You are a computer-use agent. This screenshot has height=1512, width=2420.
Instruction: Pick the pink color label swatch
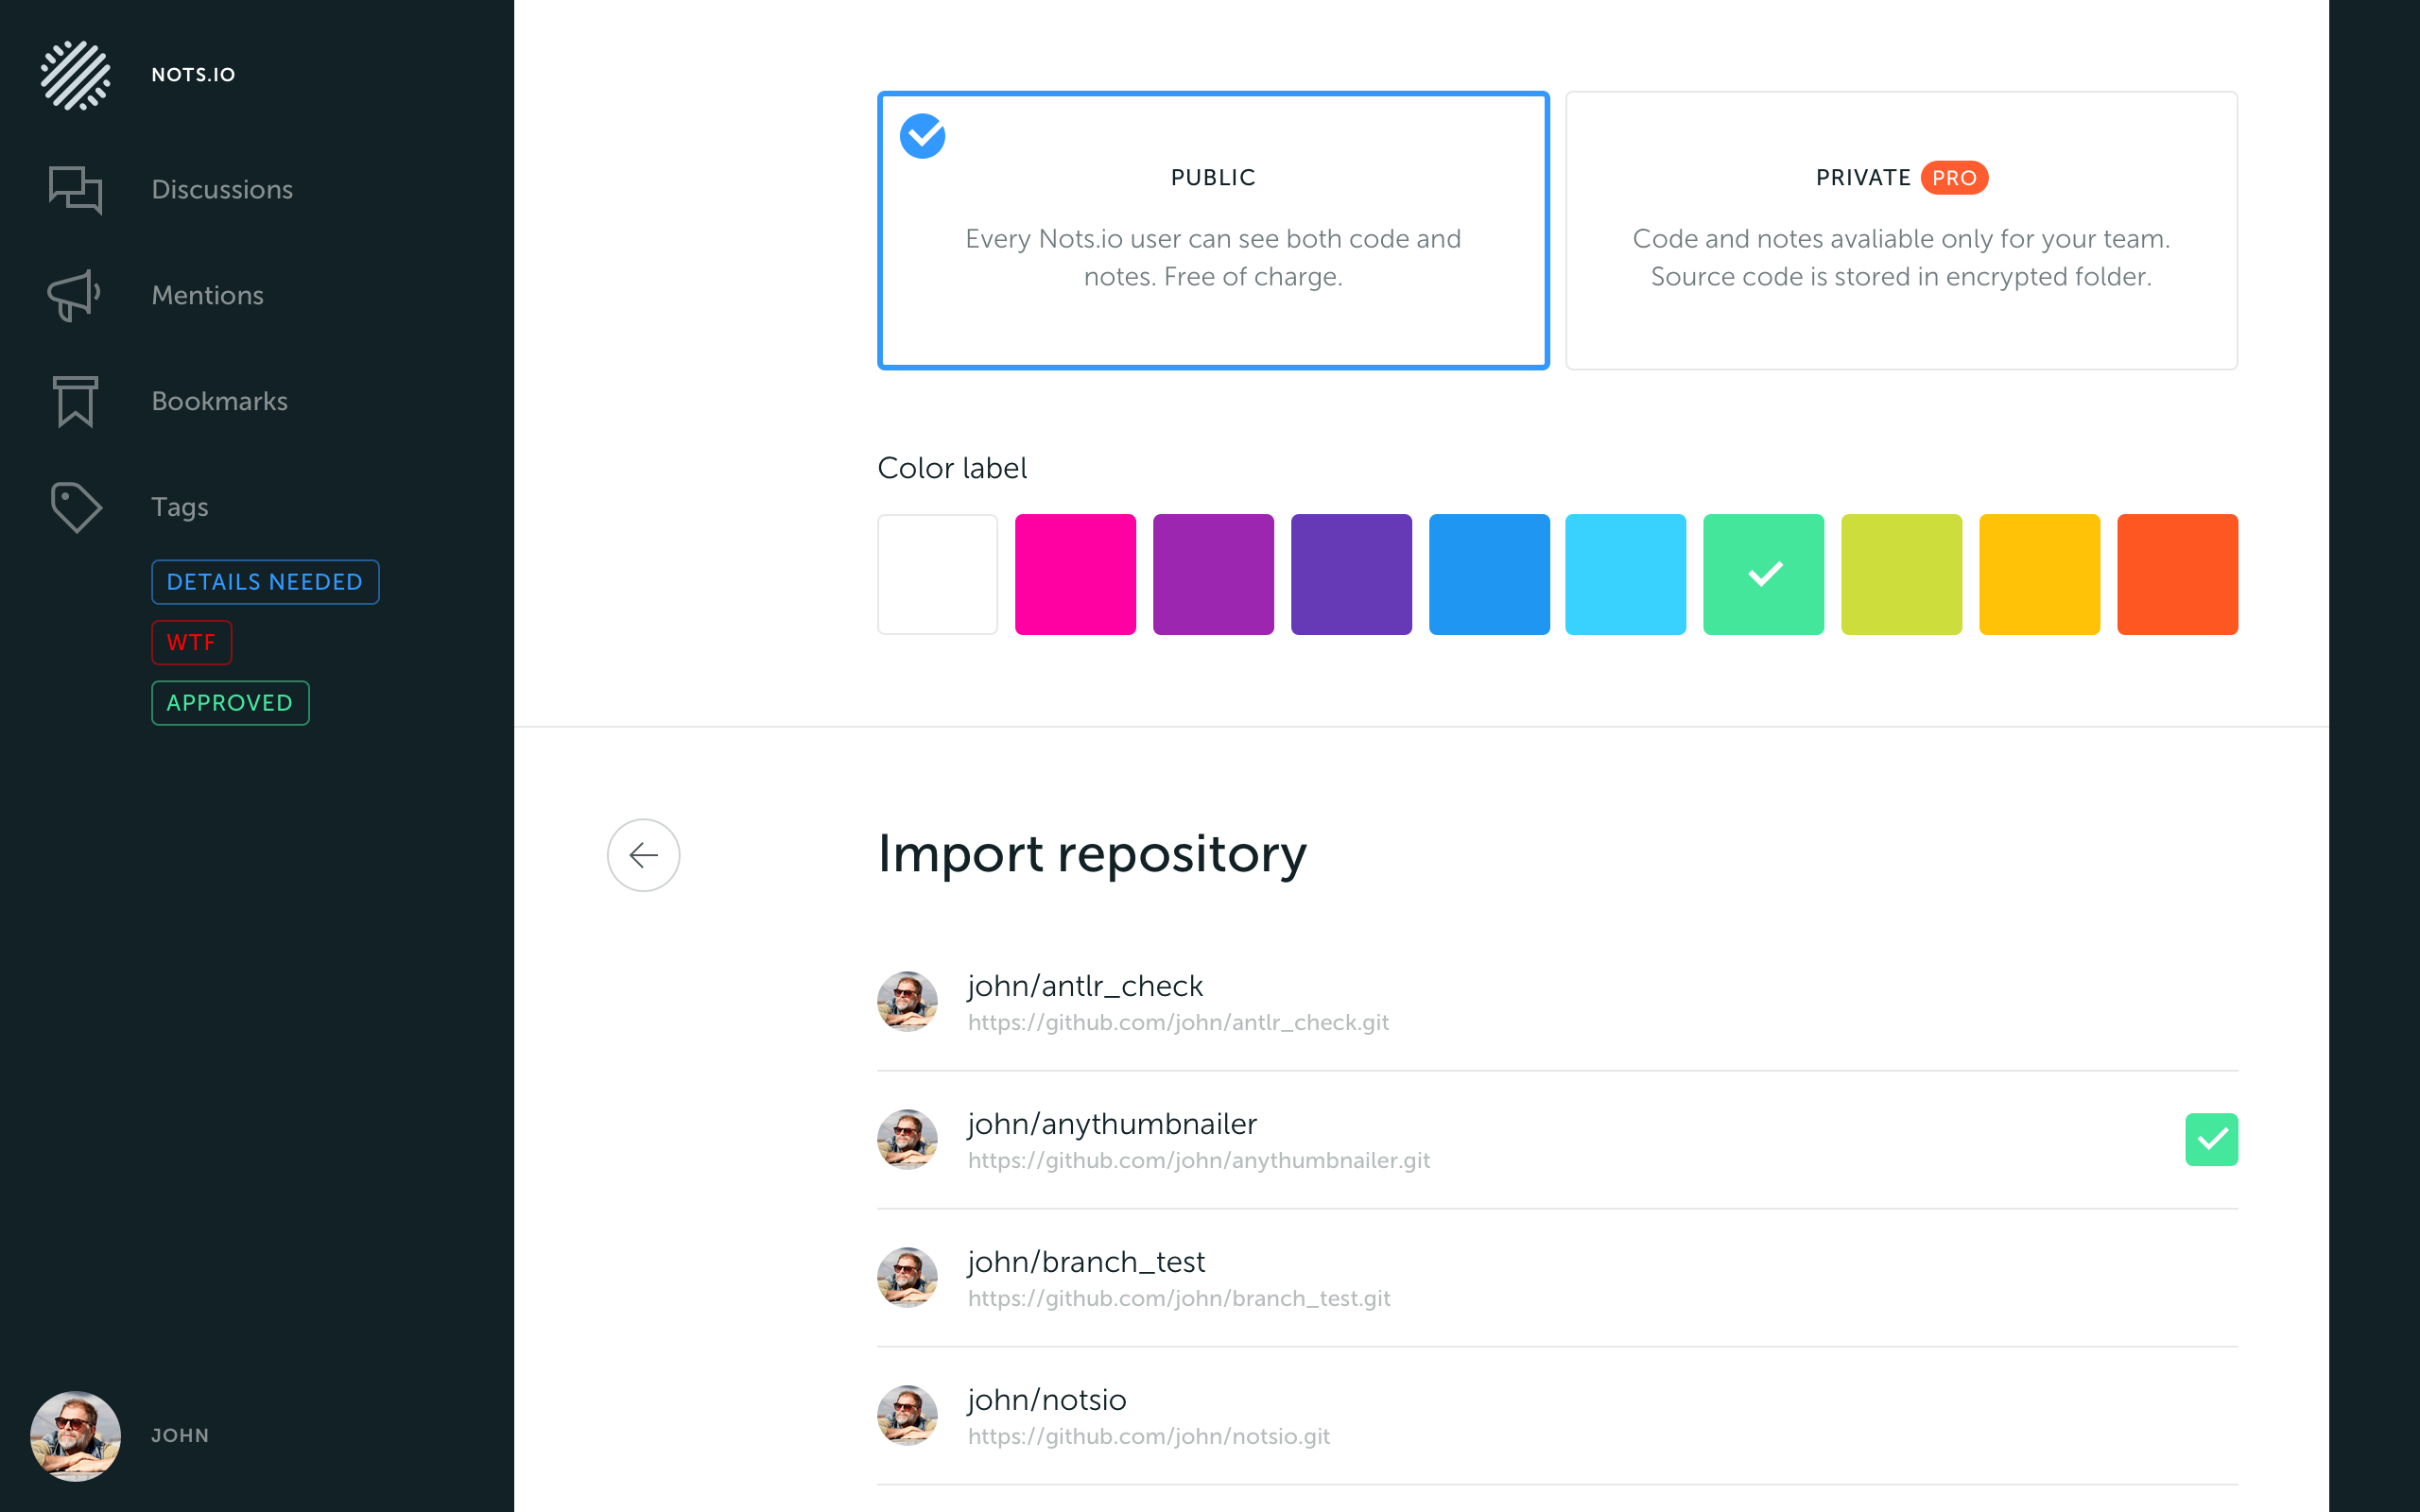[1075, 574]
